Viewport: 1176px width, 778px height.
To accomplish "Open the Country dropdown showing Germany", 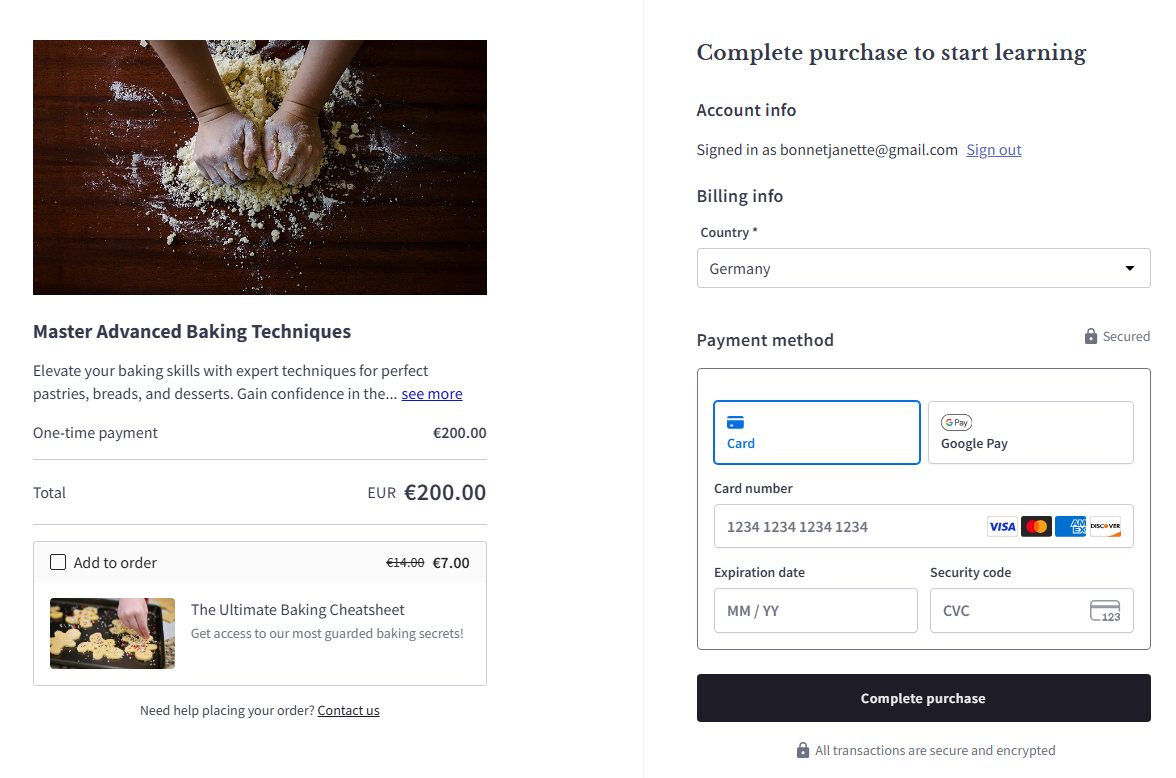I will coord(910,268).
